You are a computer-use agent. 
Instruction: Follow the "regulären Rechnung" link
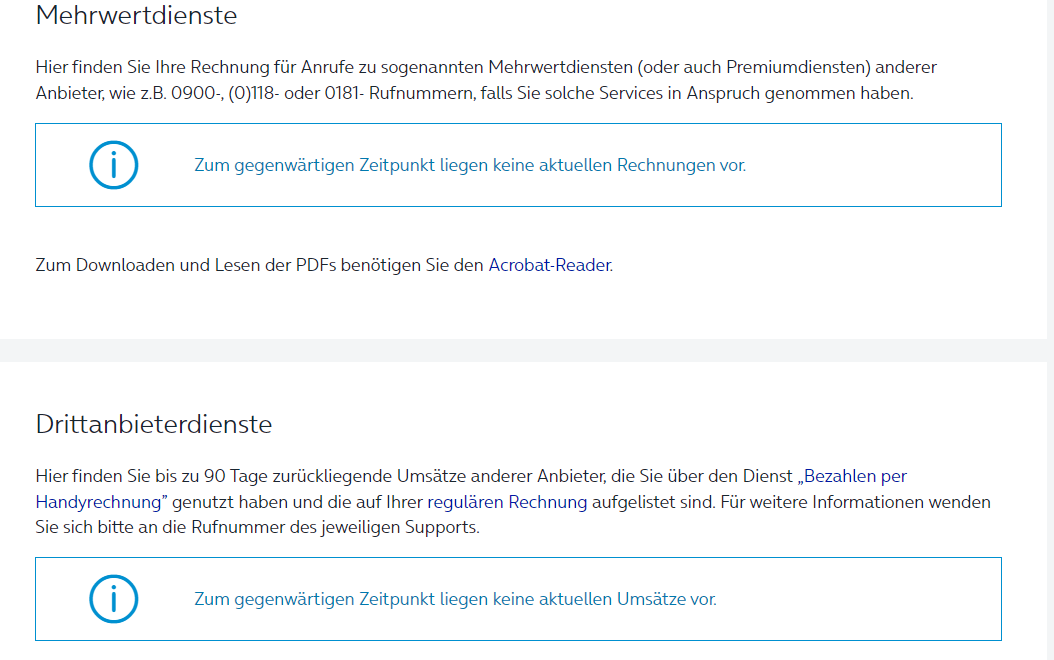tap(507, 502)
